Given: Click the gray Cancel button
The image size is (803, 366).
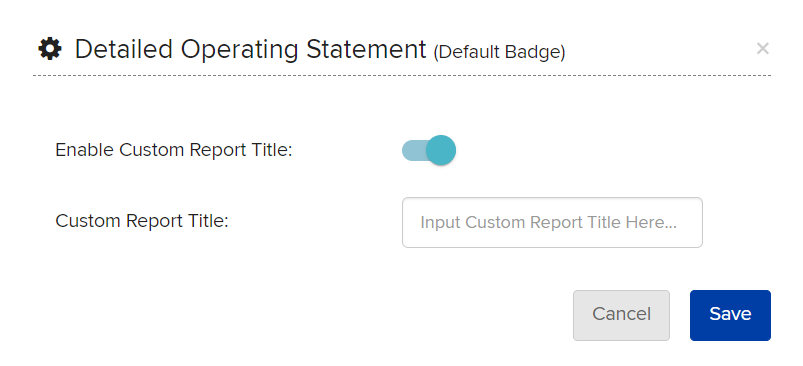Looking at the screenshot, I should pyautogui.click(x=621, y=315).
